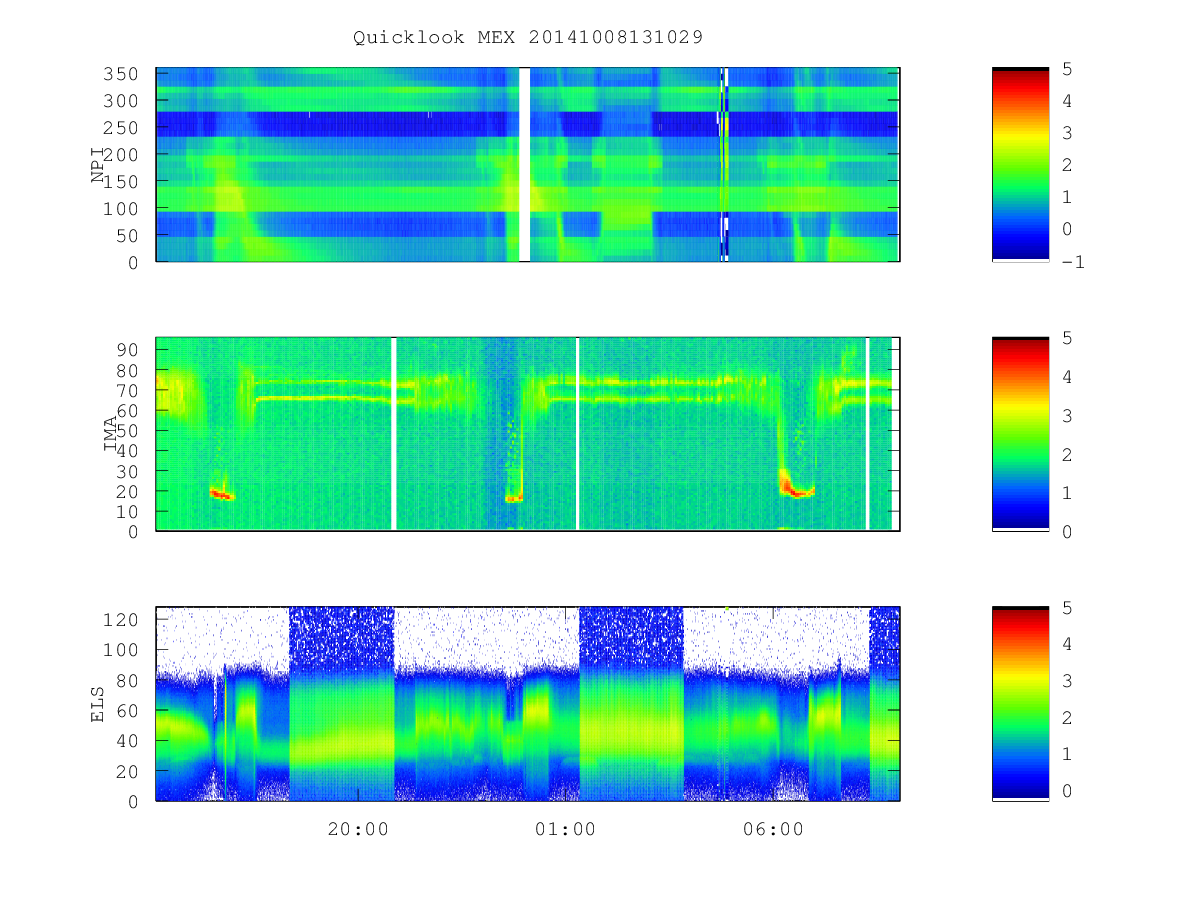This screenshot has height=900, width=1200.
Task: Click the '01:00' time axis label
Action: 566,829
